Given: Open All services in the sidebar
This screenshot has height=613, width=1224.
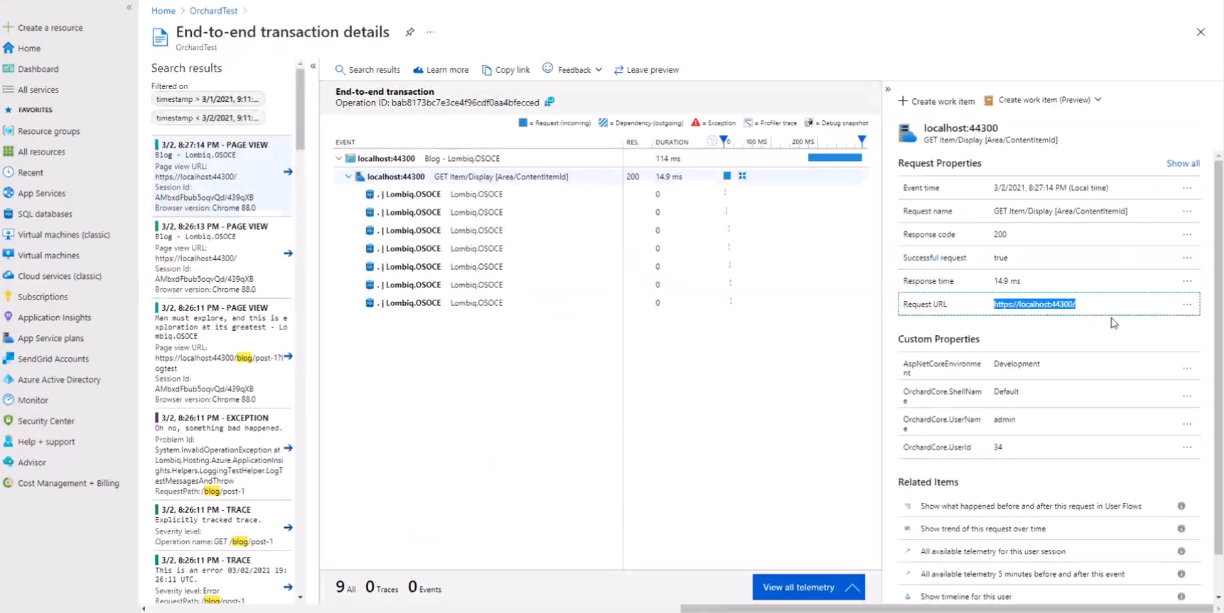Looking at the screenshot, I should pyautogui.click(x=38, y=90).
